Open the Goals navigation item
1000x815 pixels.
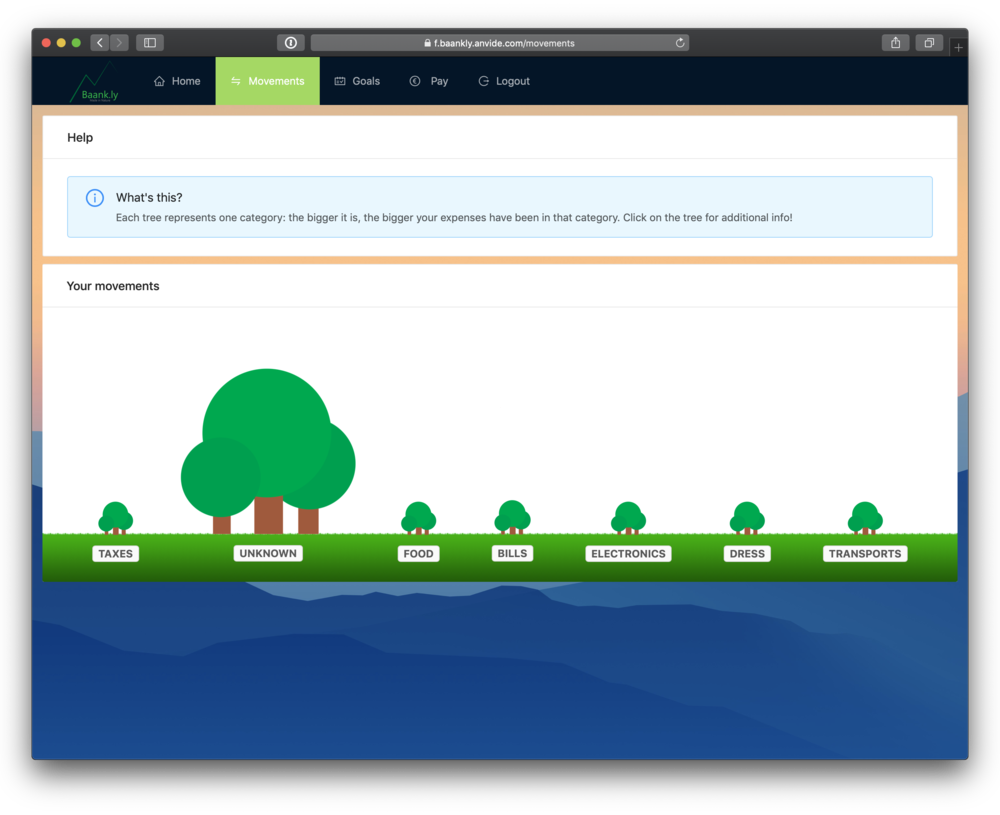click(357, 81)
